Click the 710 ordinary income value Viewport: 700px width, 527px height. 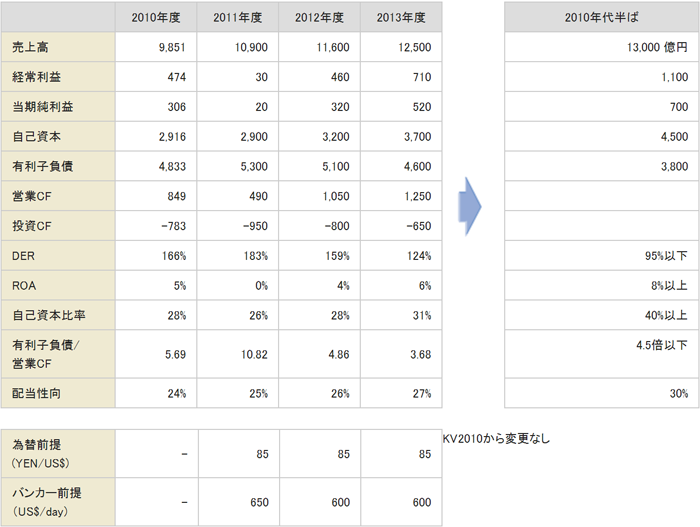[x=422, y=77]
